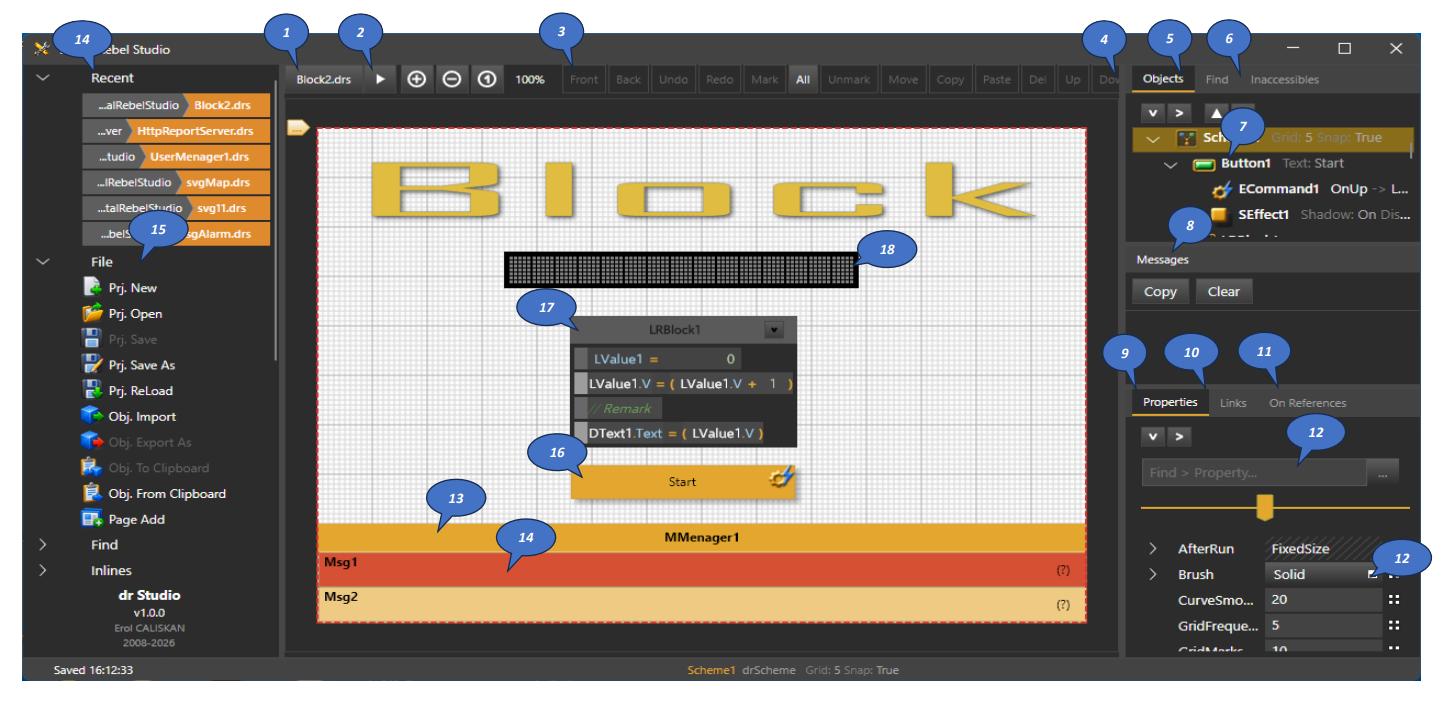Switch to the Links tab
Screen dimensions: 1451x712
(x=1233, y=403)
